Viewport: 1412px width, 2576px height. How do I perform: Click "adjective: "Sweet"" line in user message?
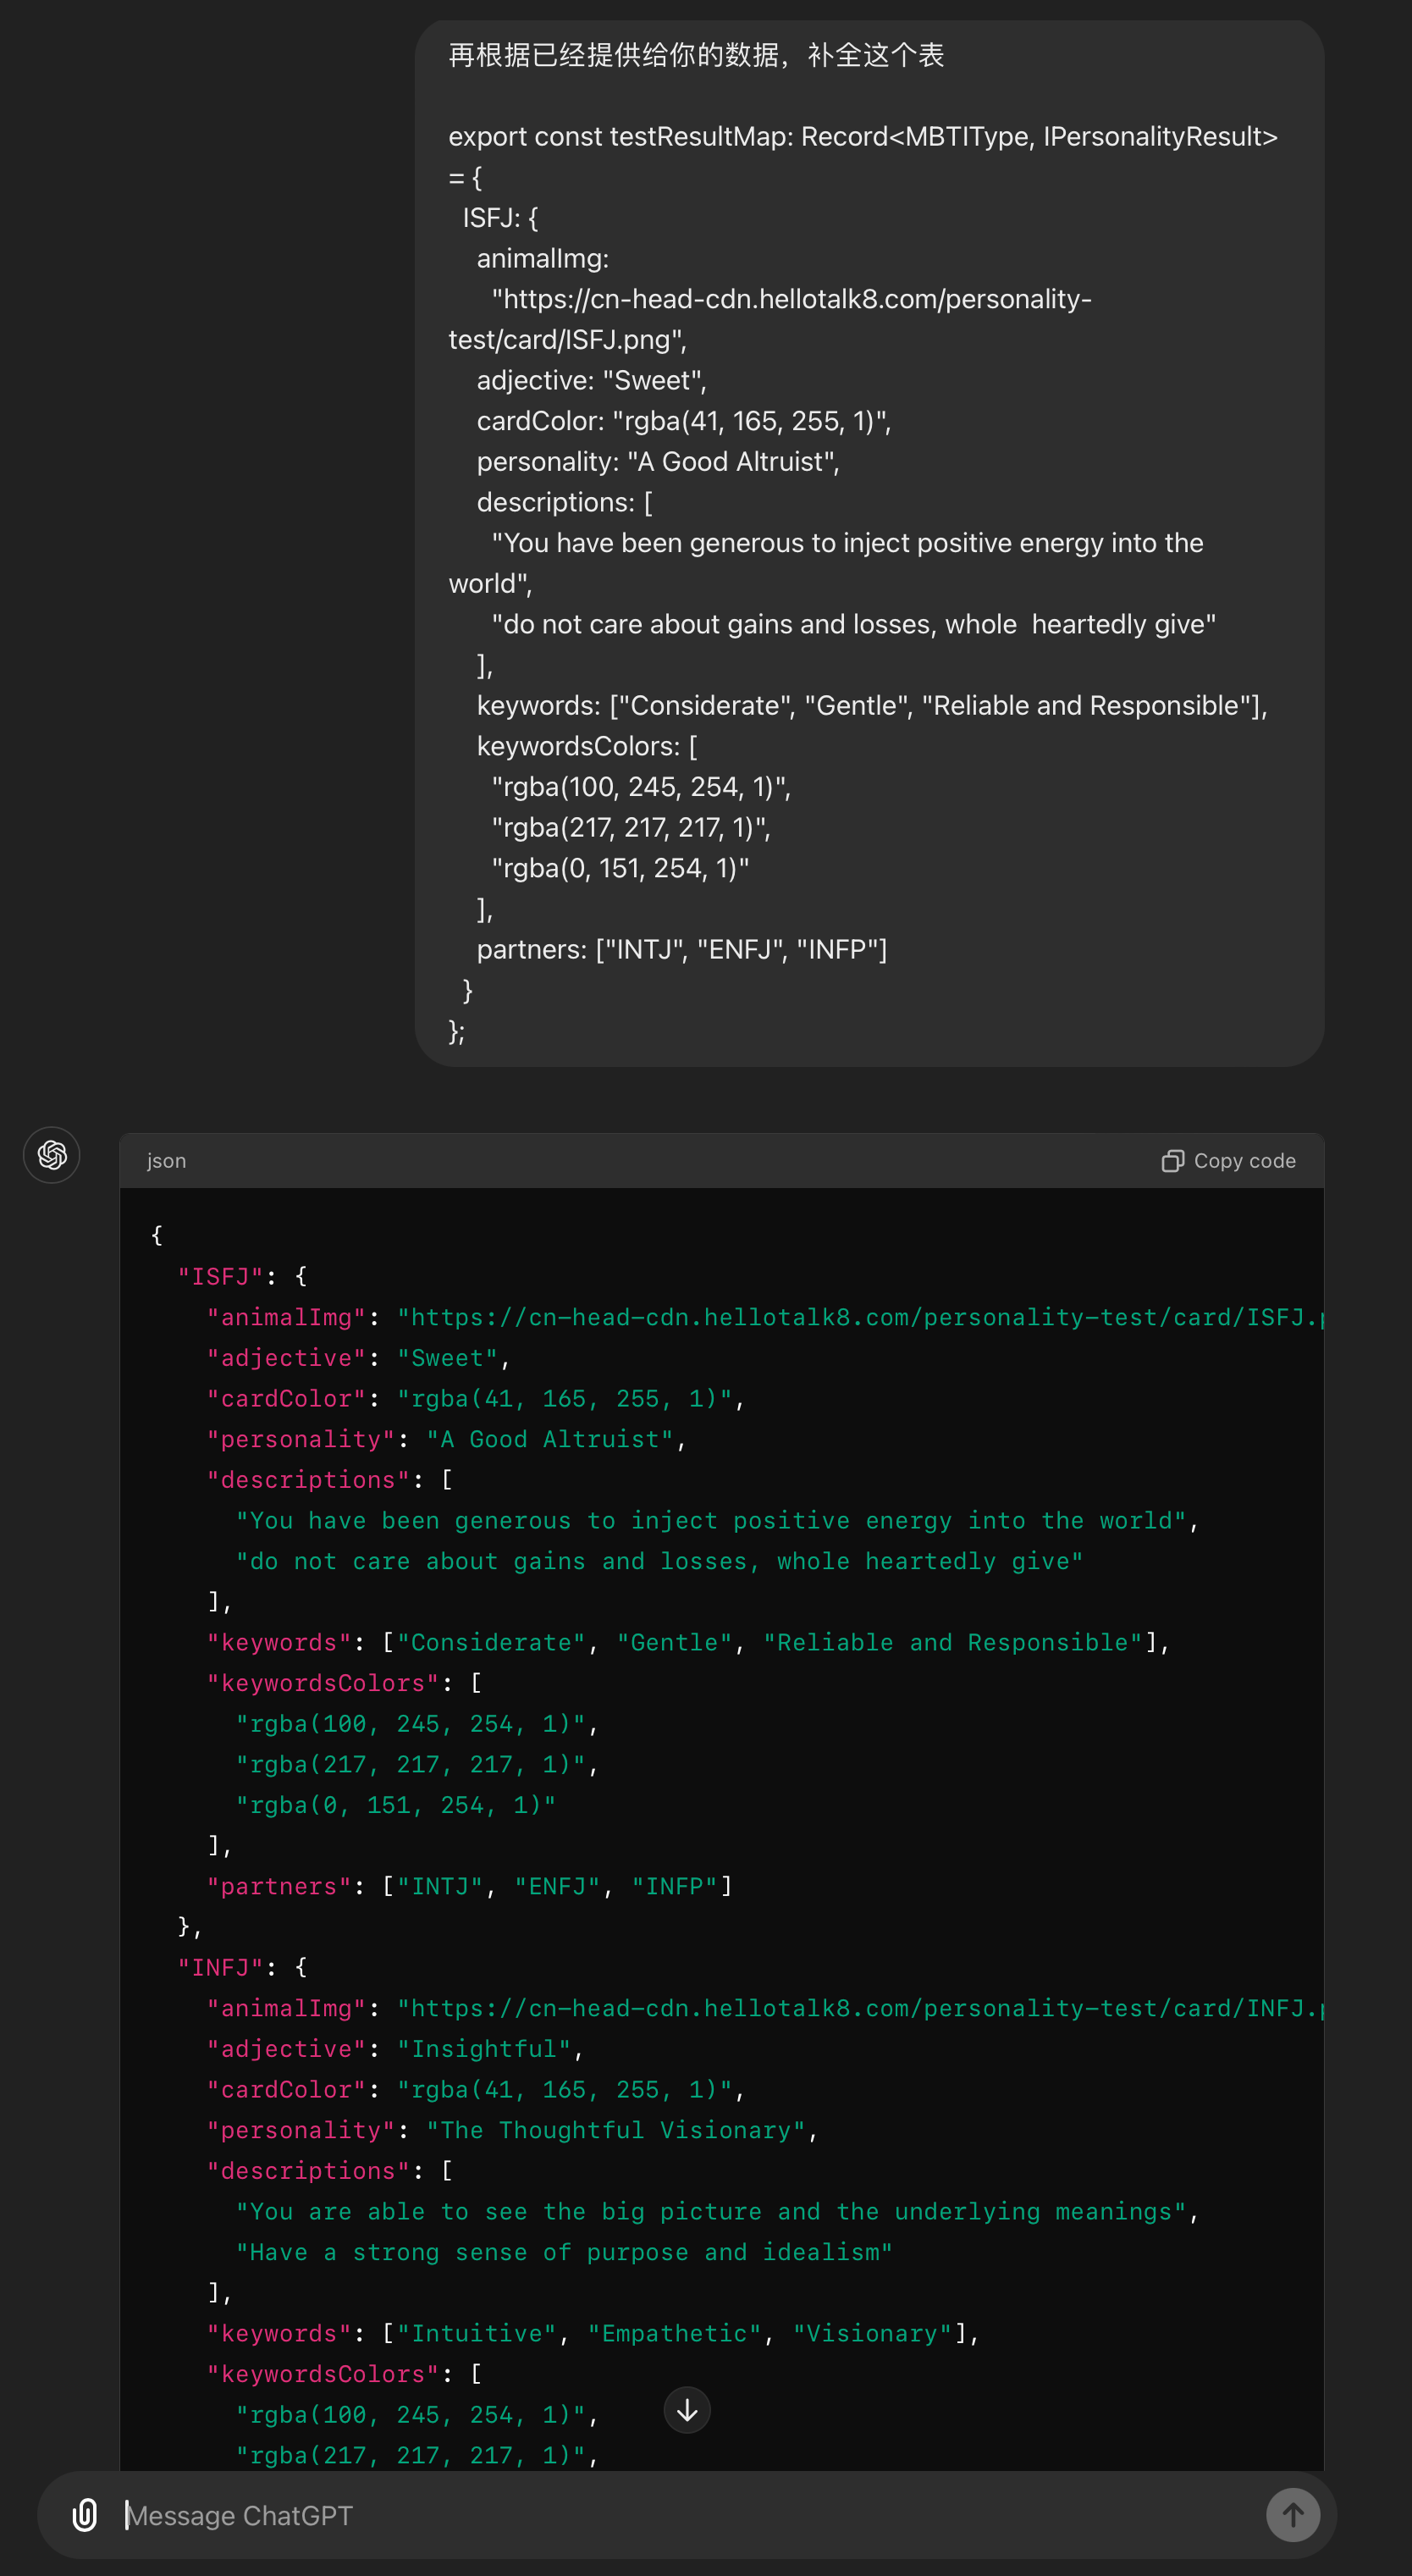click(592, 381)
